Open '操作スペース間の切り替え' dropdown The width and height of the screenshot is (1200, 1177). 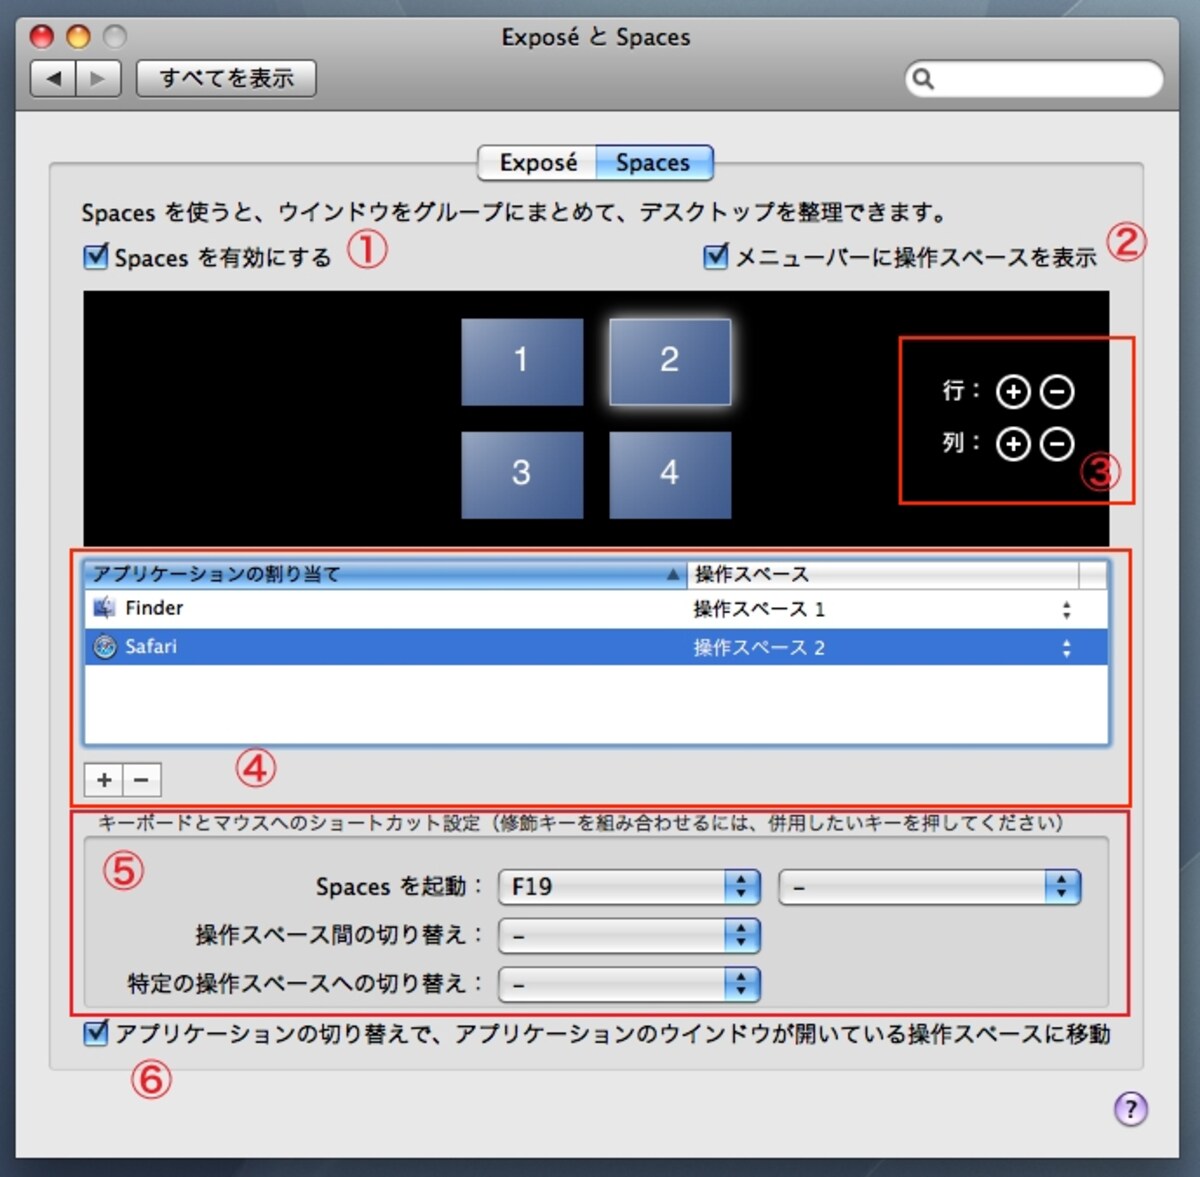[x=630, y=935]
